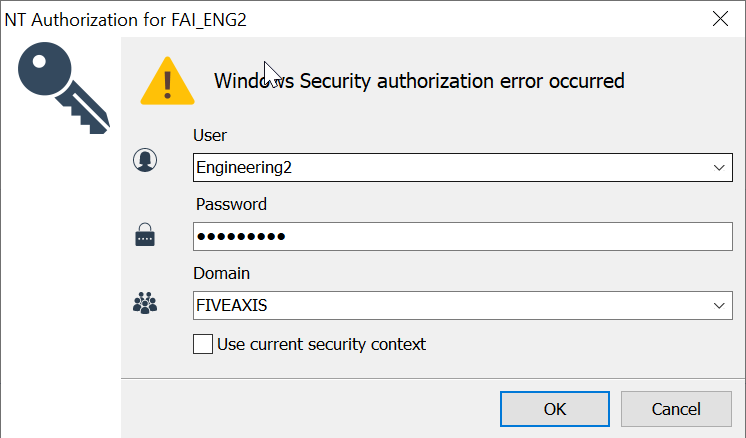Expand the Domain dropdown arrow

click(719, 305)
